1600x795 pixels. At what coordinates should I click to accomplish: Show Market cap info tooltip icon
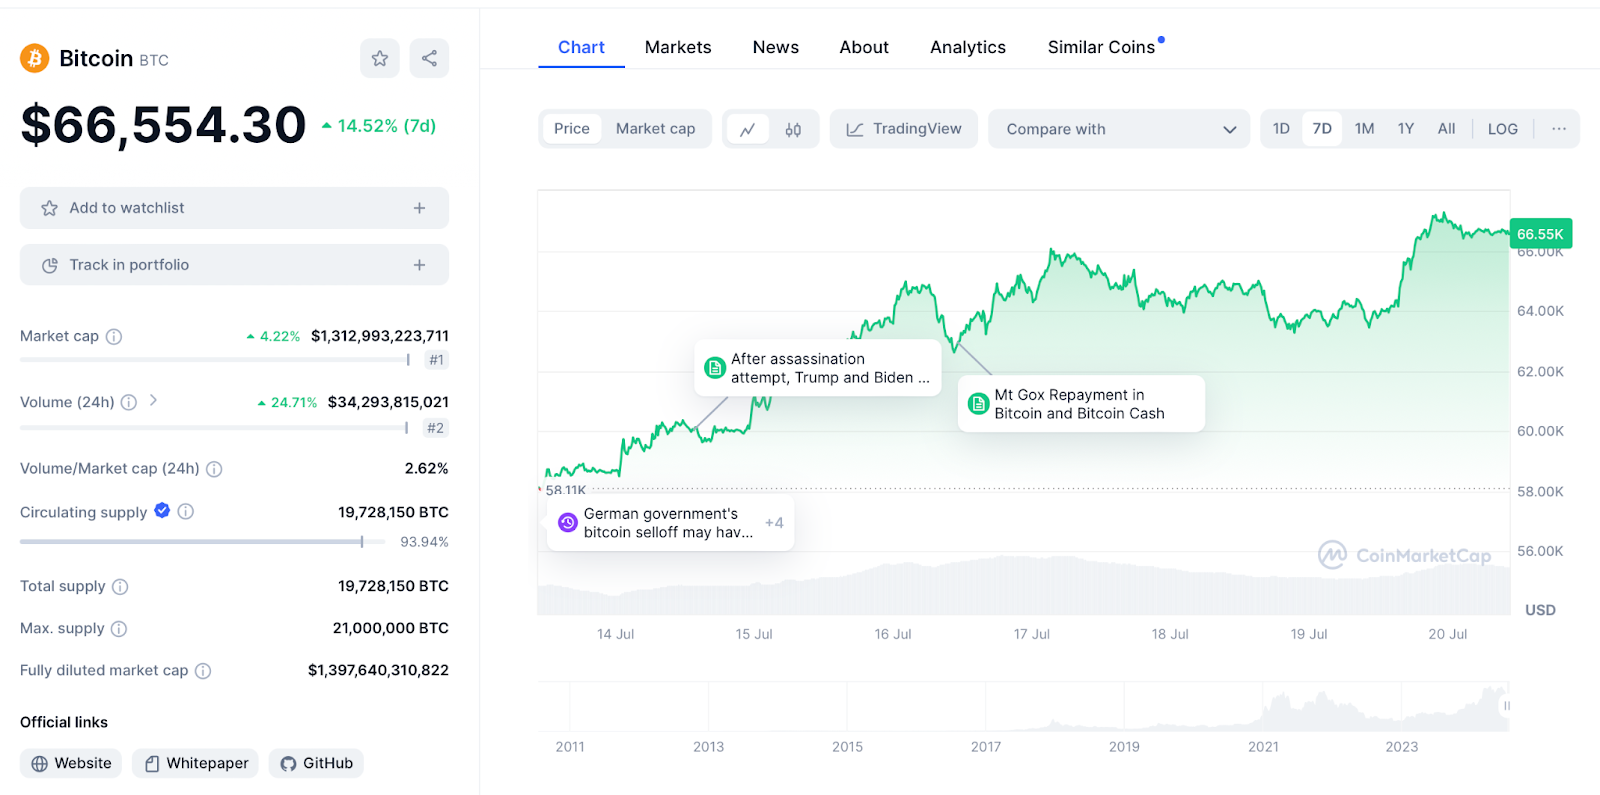point(114,336)
